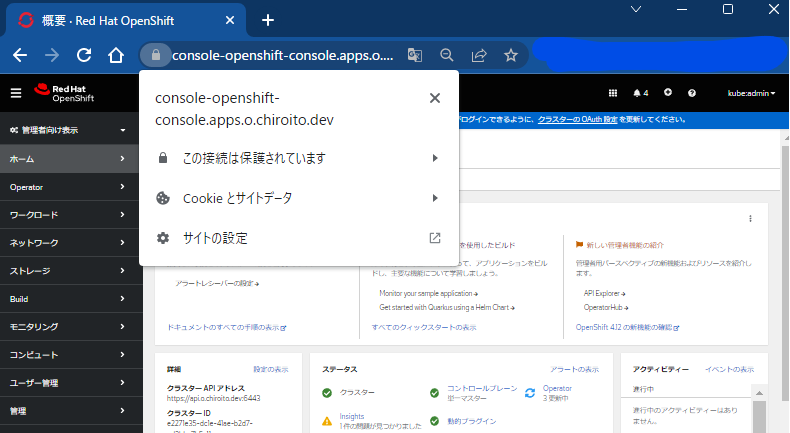Click イベントの表示 in activity card
Viewport: 790px width, 433px height.
(730, 369)
